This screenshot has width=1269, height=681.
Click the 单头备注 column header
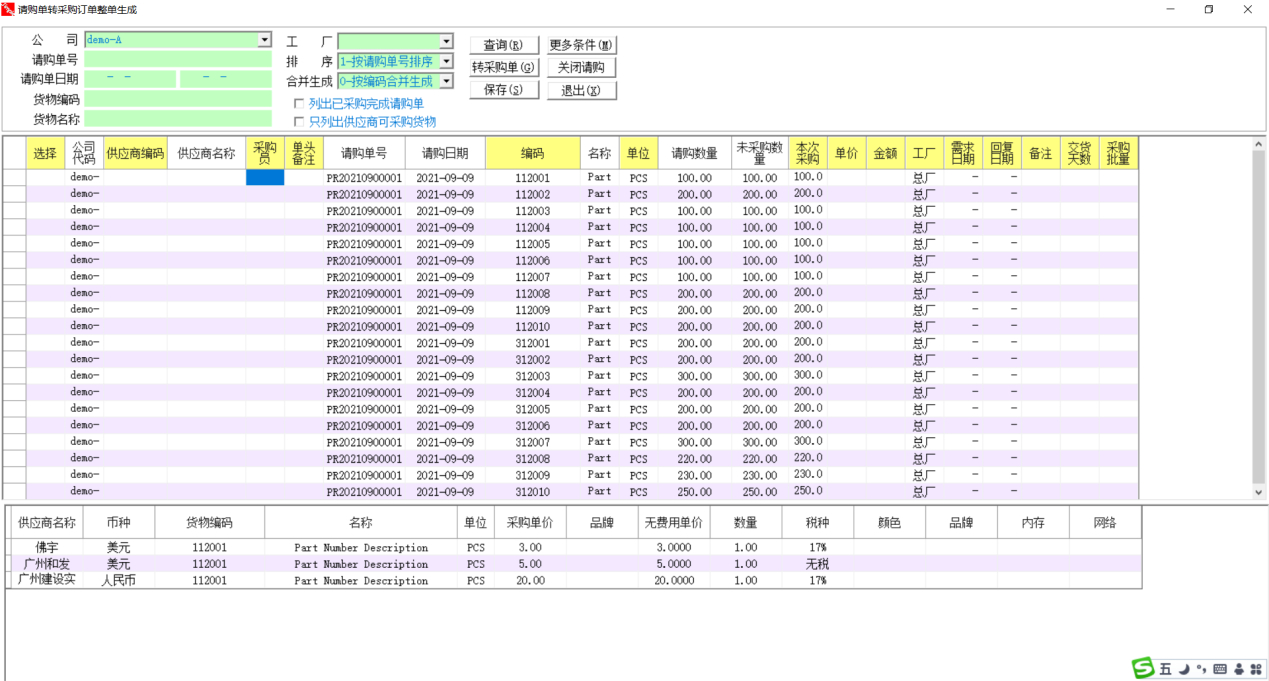click(304, 153)
